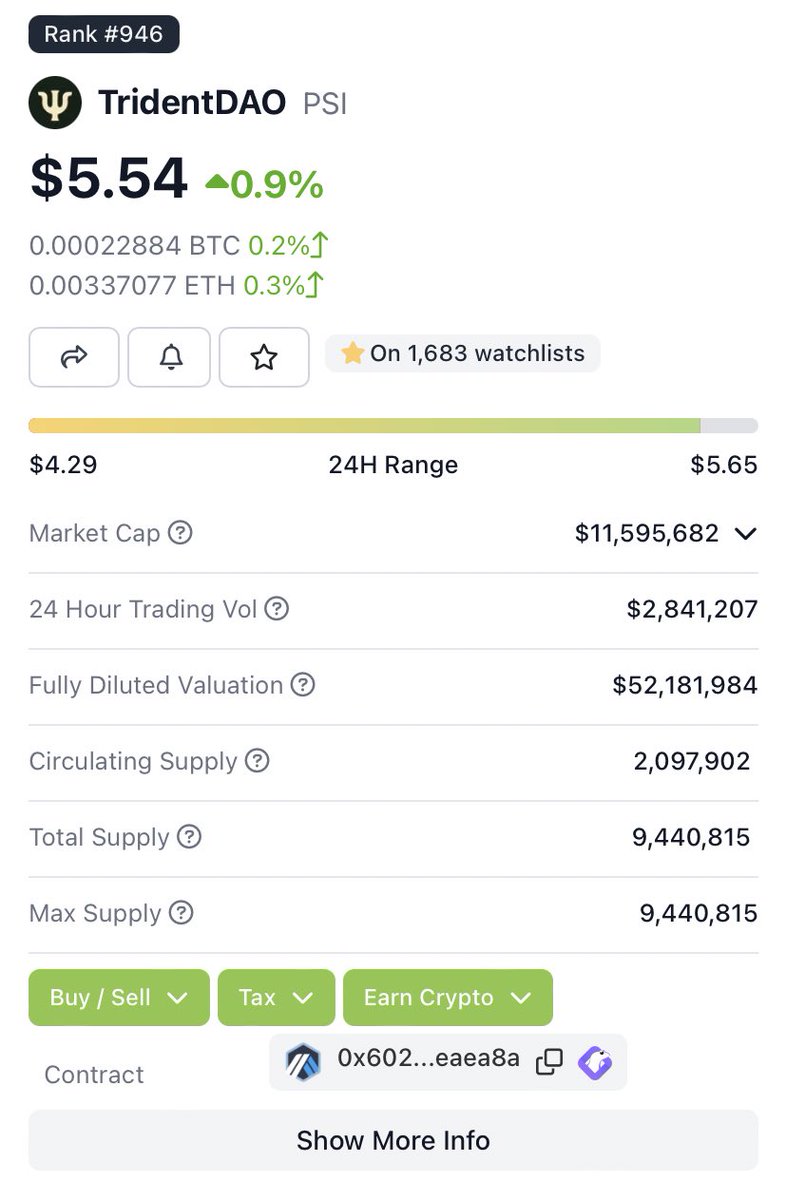Click the Arbitrum chain icon beside contract
This screenshot has height=1200, width=786.
tap(303, 1060)
